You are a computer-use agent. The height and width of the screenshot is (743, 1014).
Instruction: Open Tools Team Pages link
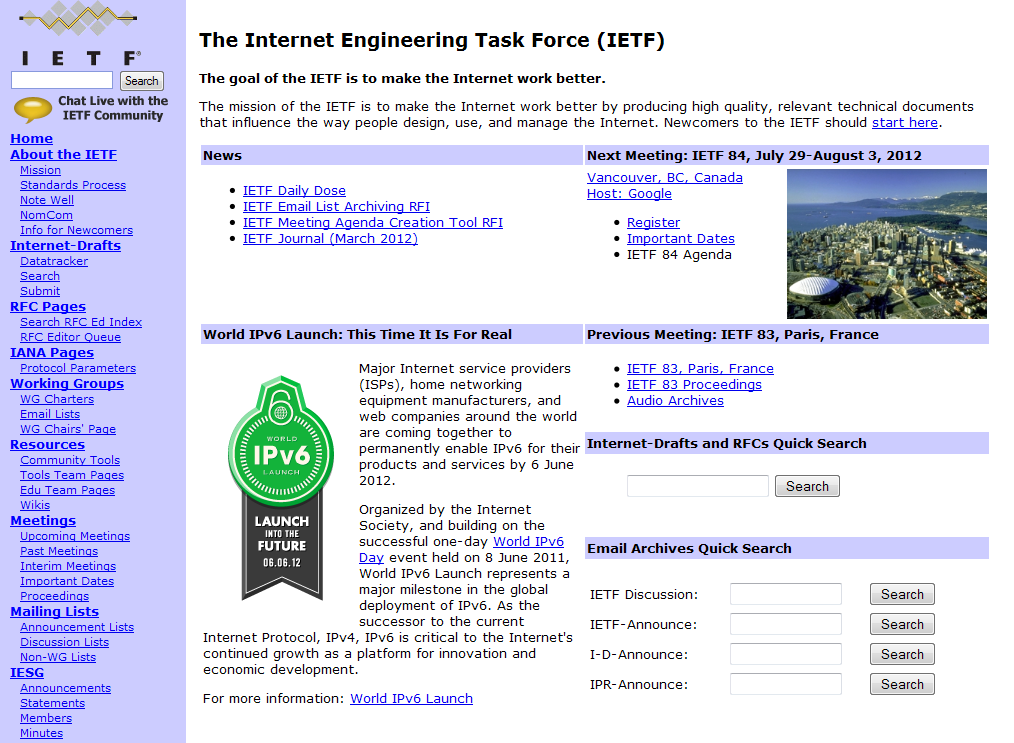[x=72, y=475]
